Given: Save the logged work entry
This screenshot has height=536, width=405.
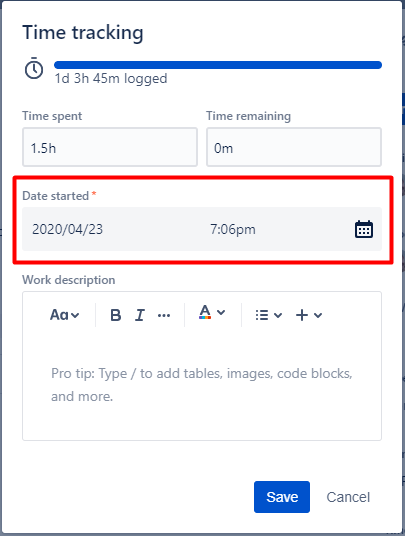Looking at the screenshot, I should (282, 497).
